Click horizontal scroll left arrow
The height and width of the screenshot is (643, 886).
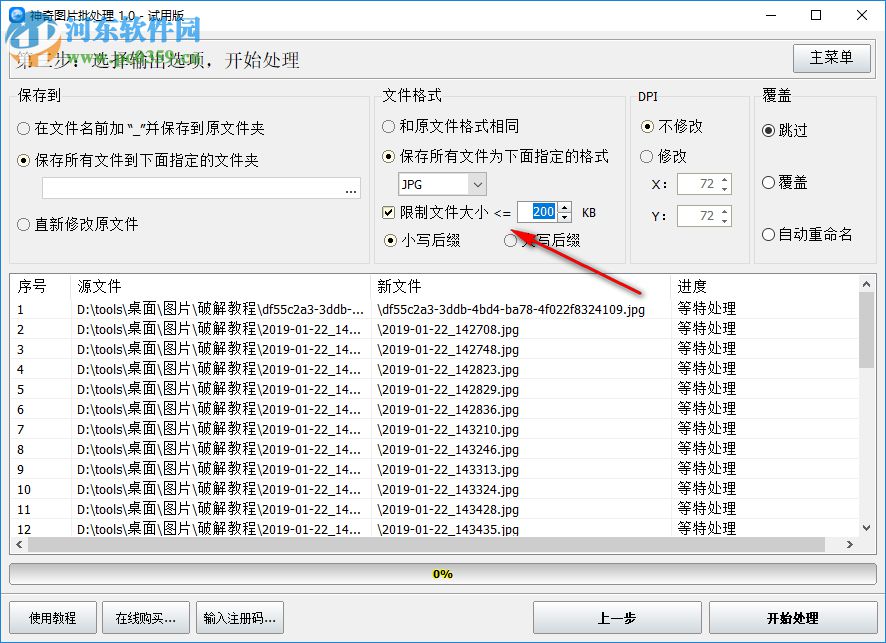(19, 545)
